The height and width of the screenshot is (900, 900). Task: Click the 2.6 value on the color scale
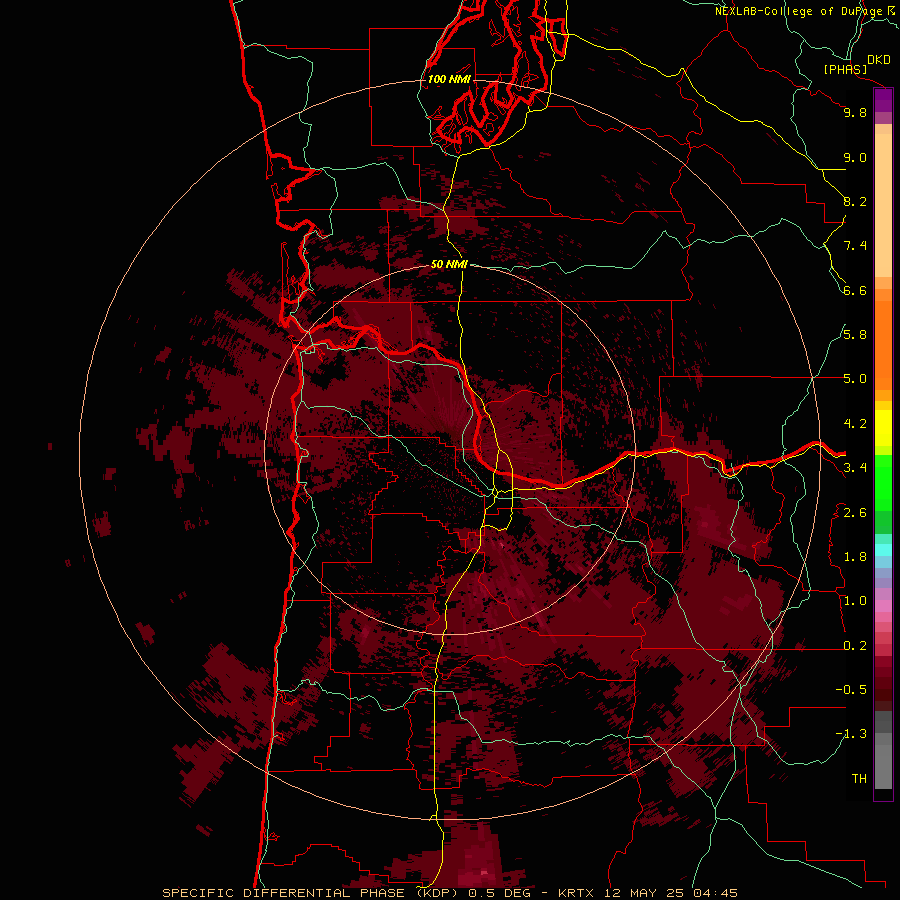tap(855, 513)
